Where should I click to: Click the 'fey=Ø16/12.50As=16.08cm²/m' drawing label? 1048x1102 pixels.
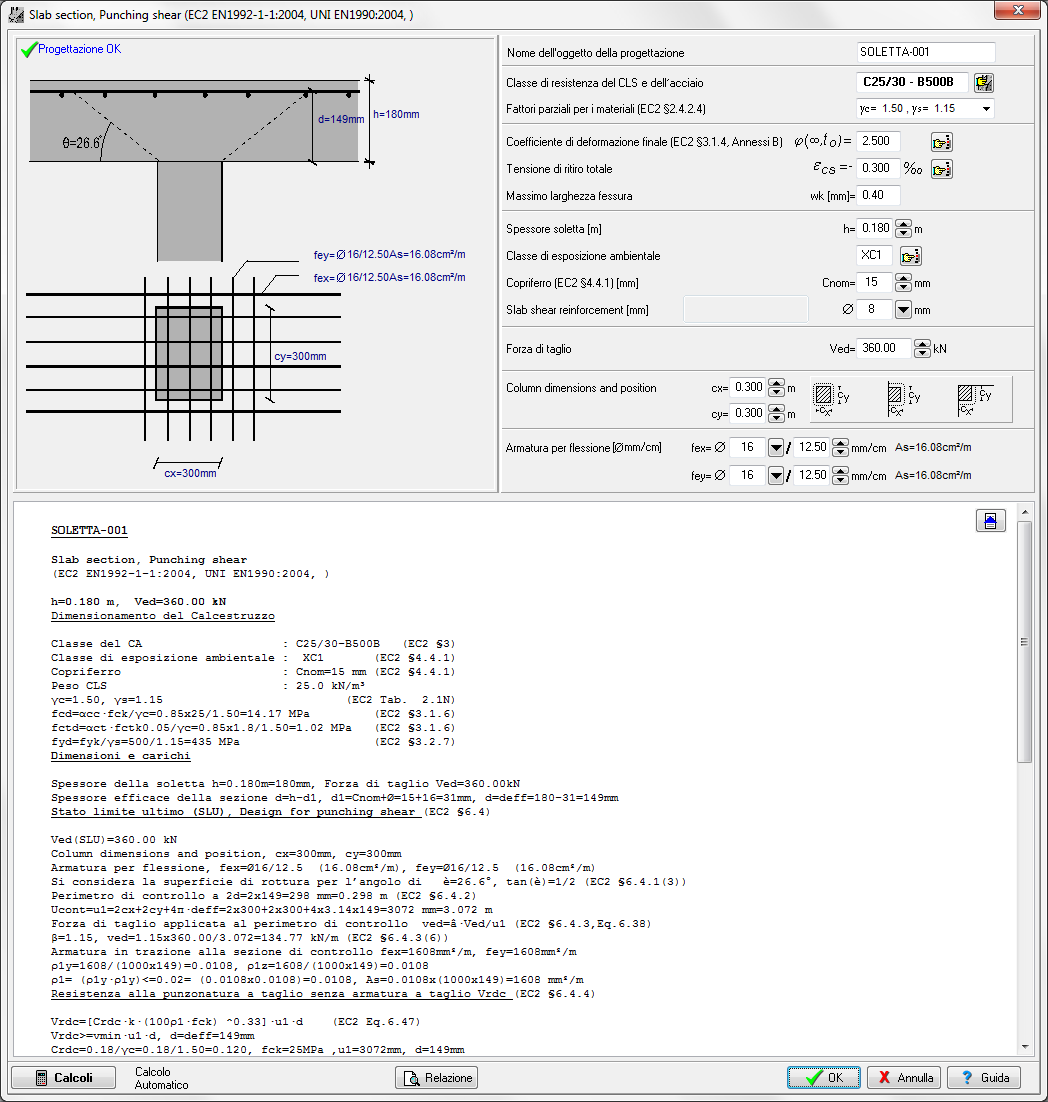pos(389,254)
